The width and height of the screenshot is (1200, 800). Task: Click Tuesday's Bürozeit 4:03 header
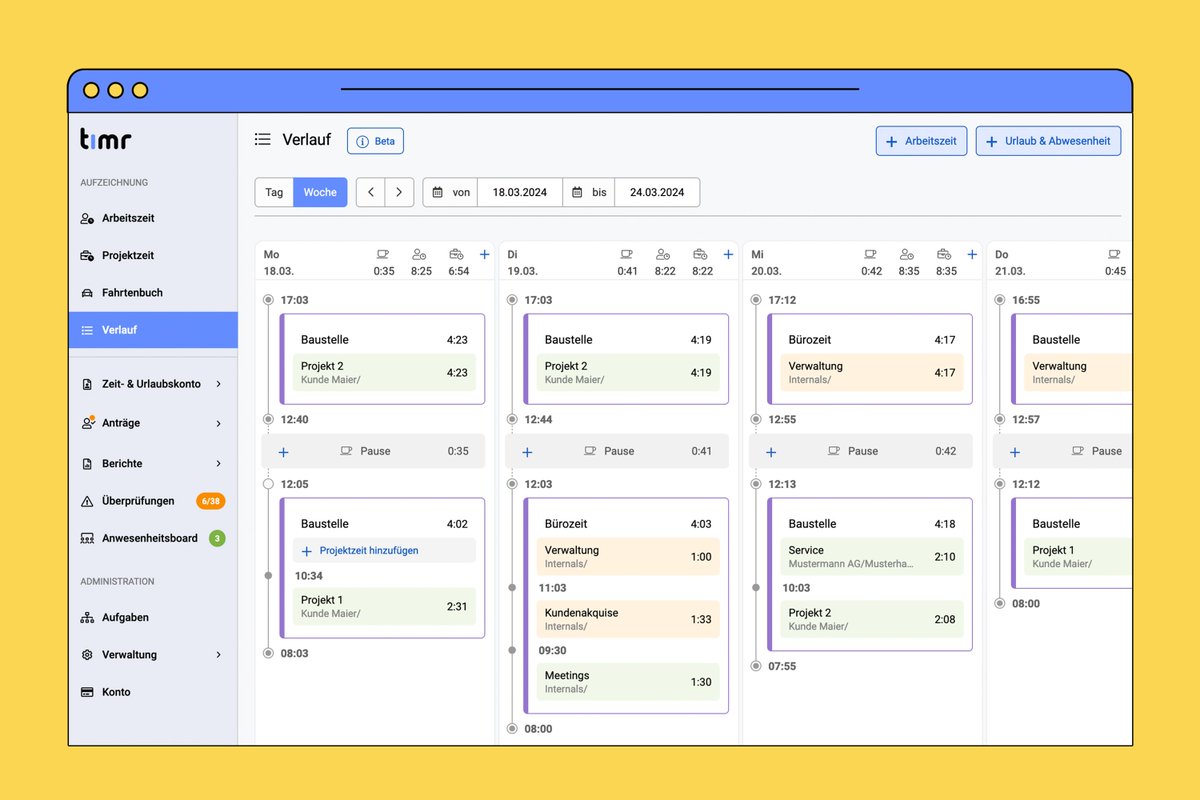point(628,524)
